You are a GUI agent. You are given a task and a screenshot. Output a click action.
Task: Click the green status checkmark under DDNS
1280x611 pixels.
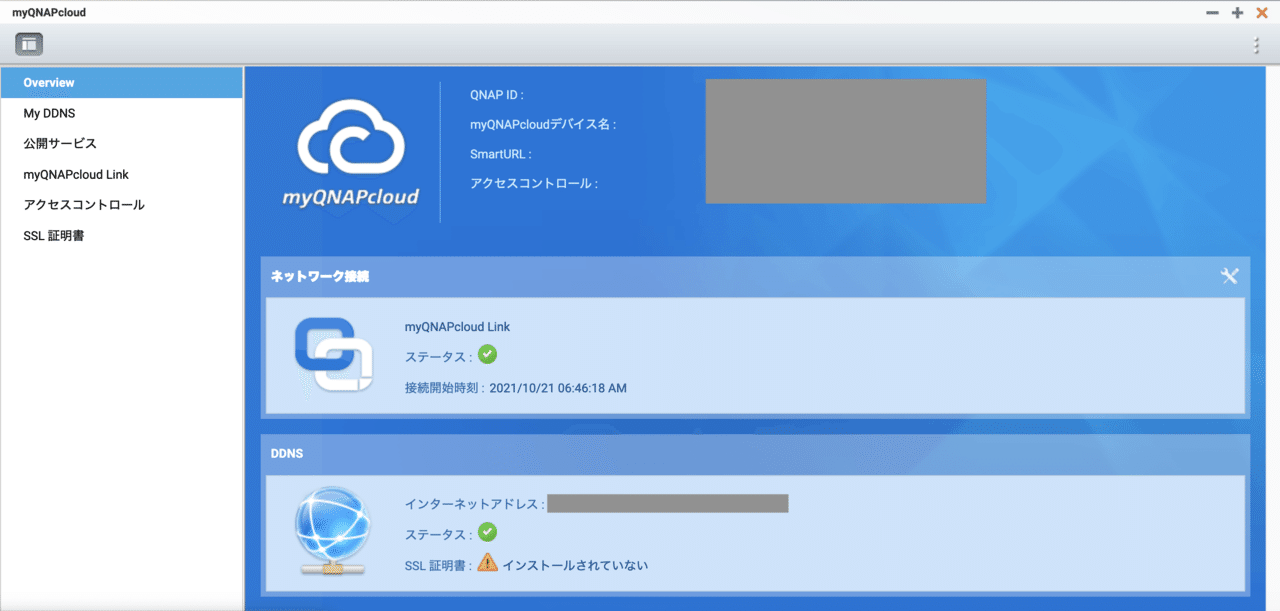pos(487,532)
